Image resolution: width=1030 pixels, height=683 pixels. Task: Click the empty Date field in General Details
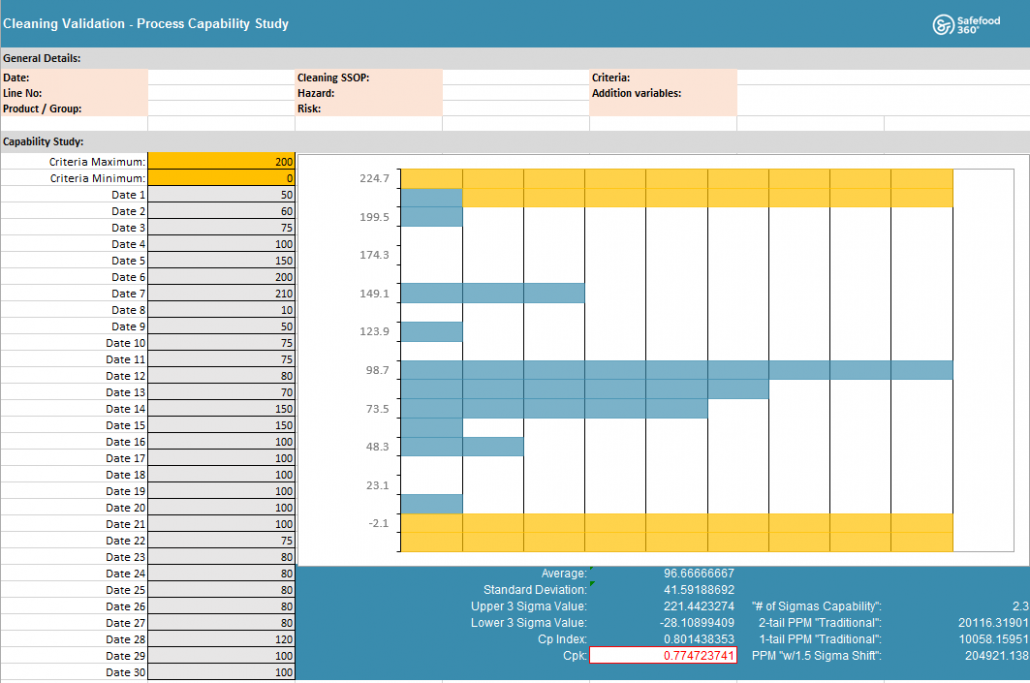click(x=221, y=77)
